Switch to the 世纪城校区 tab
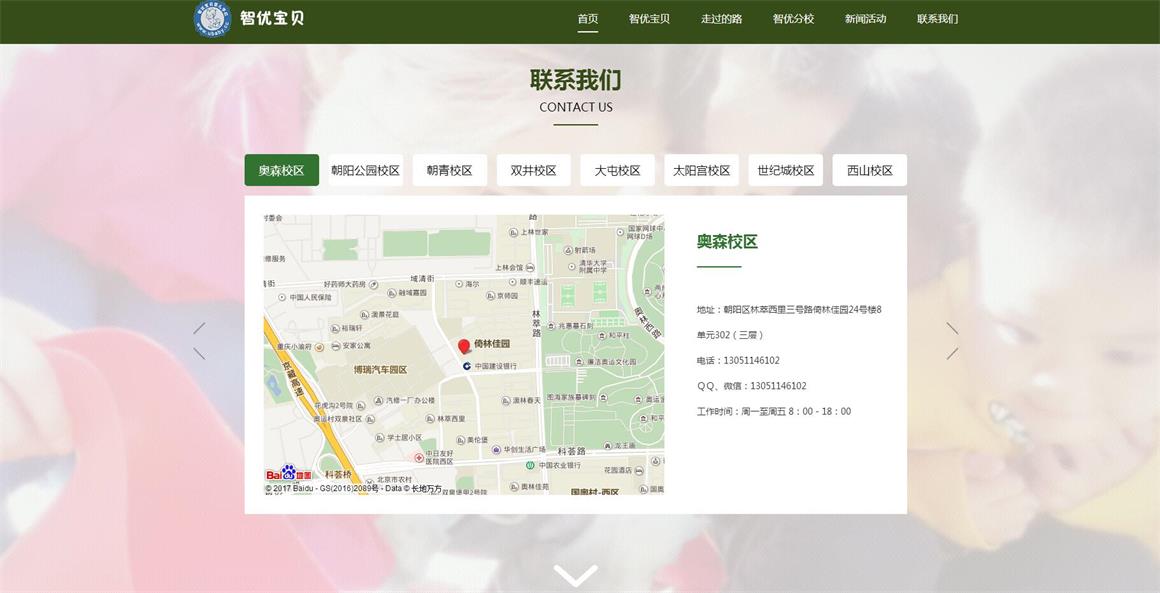1160x593 pixels. (x=786, y=170)
